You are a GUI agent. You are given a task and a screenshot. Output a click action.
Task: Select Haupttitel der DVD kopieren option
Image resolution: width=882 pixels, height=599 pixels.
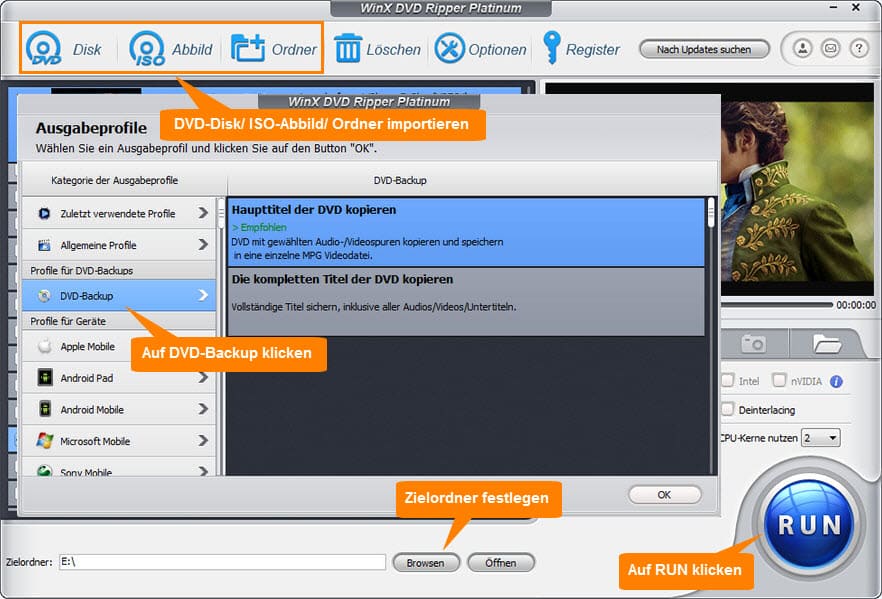coord(466,231)
